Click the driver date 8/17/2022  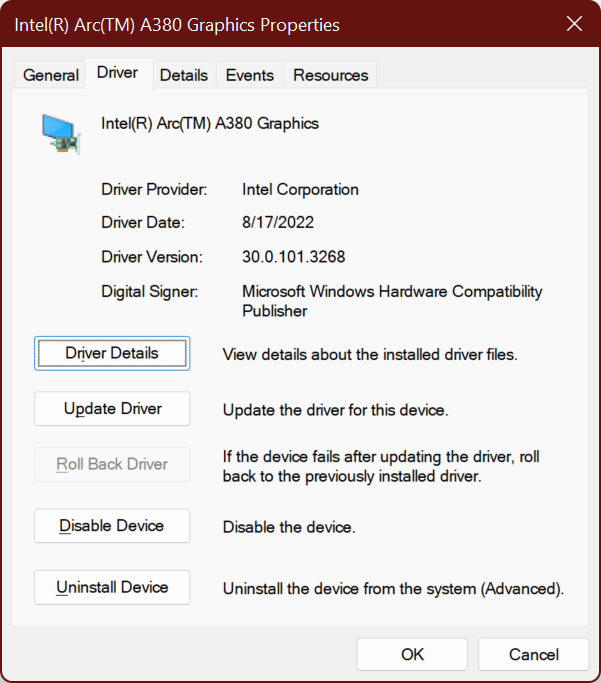[278, 223]
